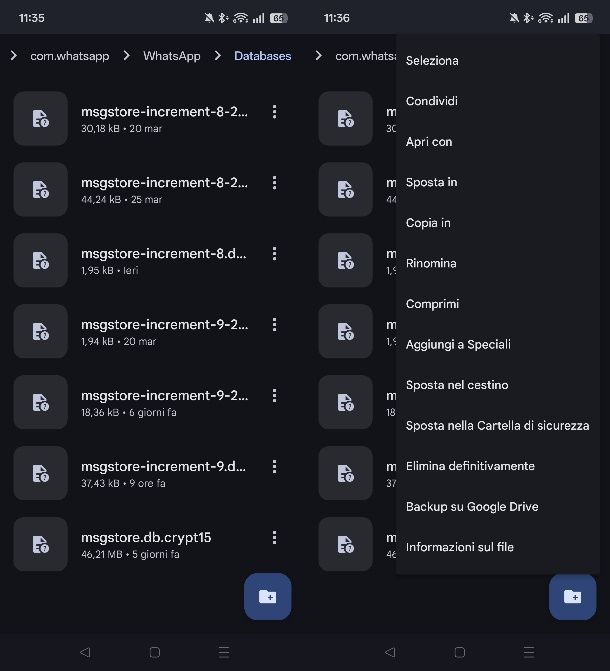This screenshot has width=610, height=671.
Task: Select Aggiungi a Speciali option
Action: (458, 344)
